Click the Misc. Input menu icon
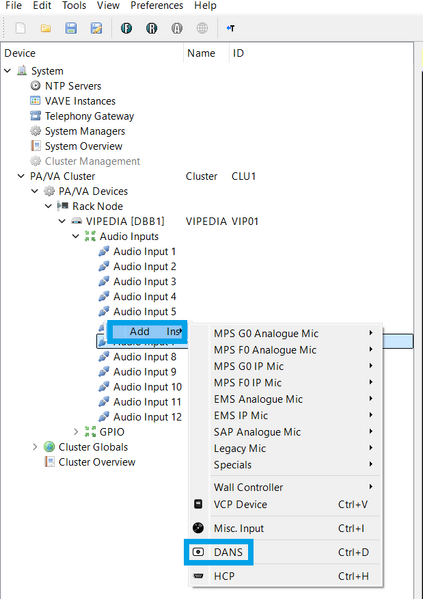 (x=198, y=528)
